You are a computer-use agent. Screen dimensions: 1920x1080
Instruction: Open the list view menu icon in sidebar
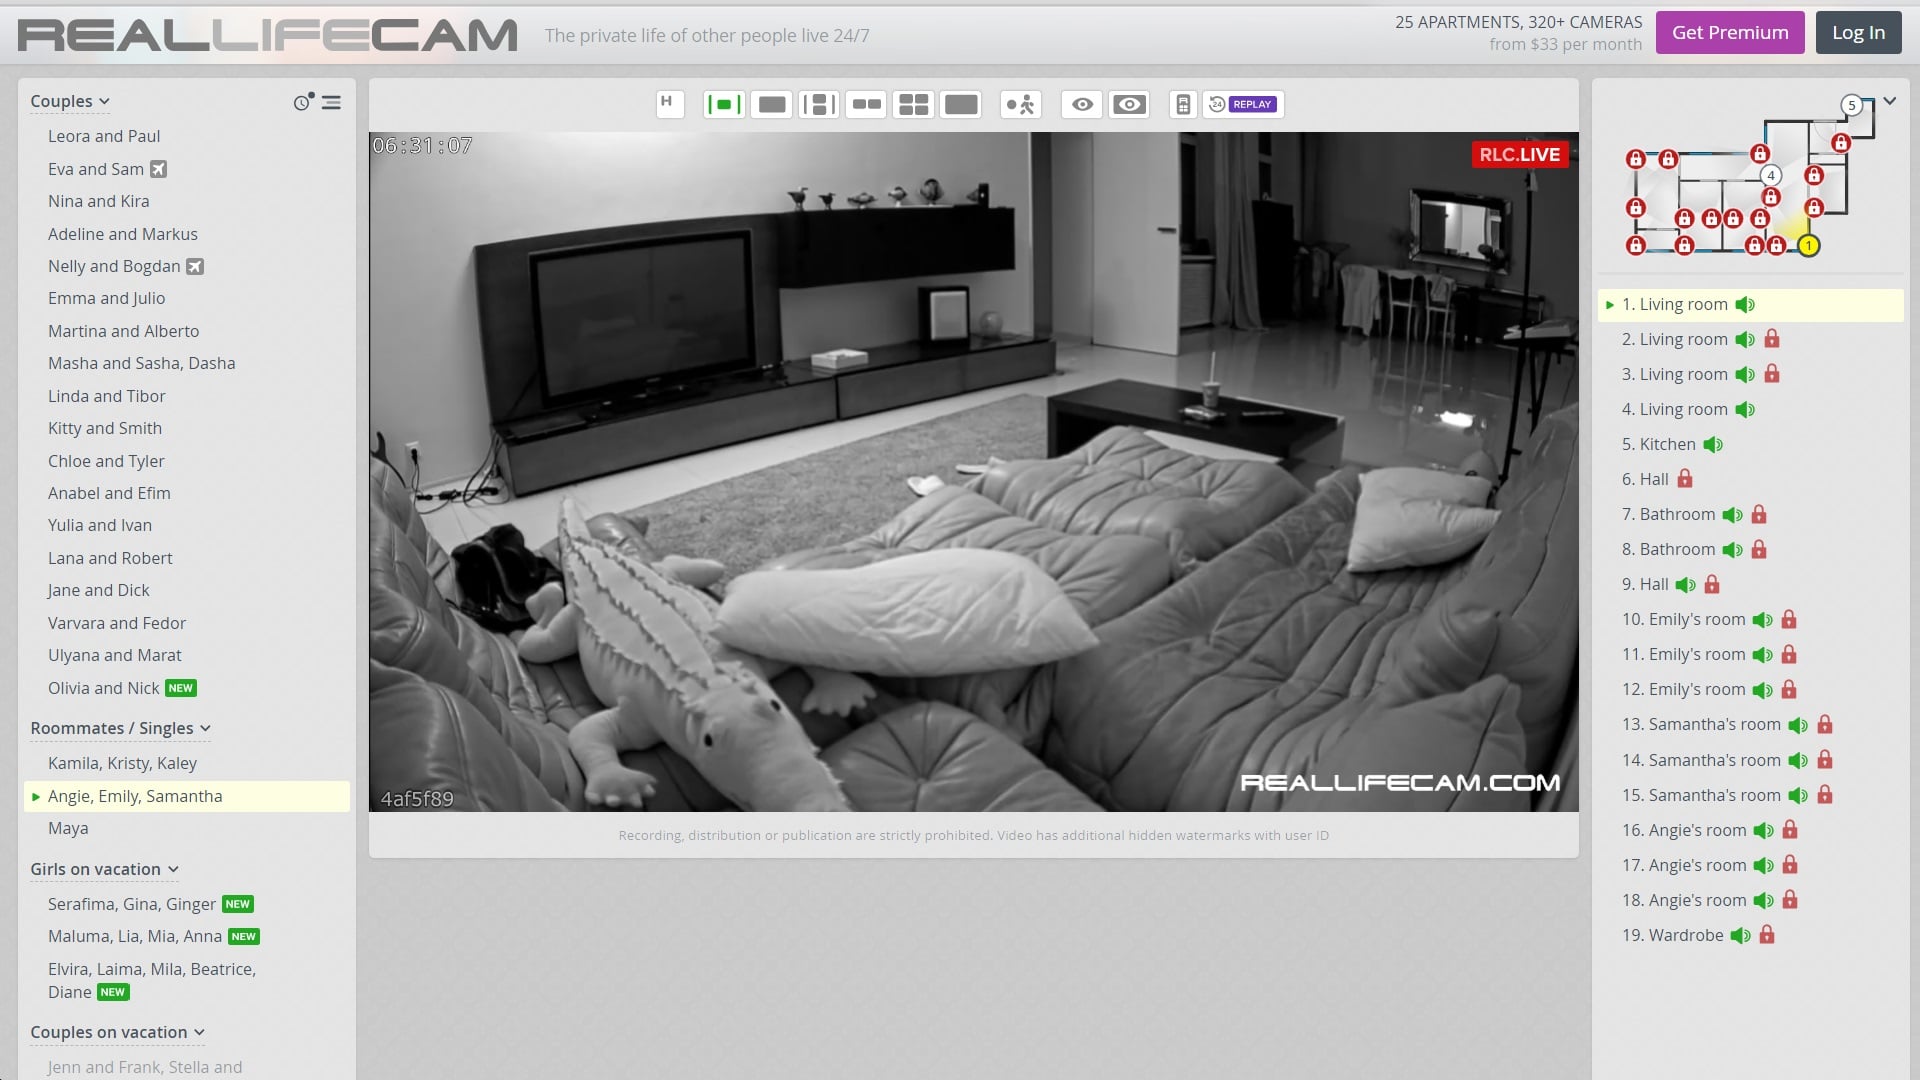click(332, 102)
